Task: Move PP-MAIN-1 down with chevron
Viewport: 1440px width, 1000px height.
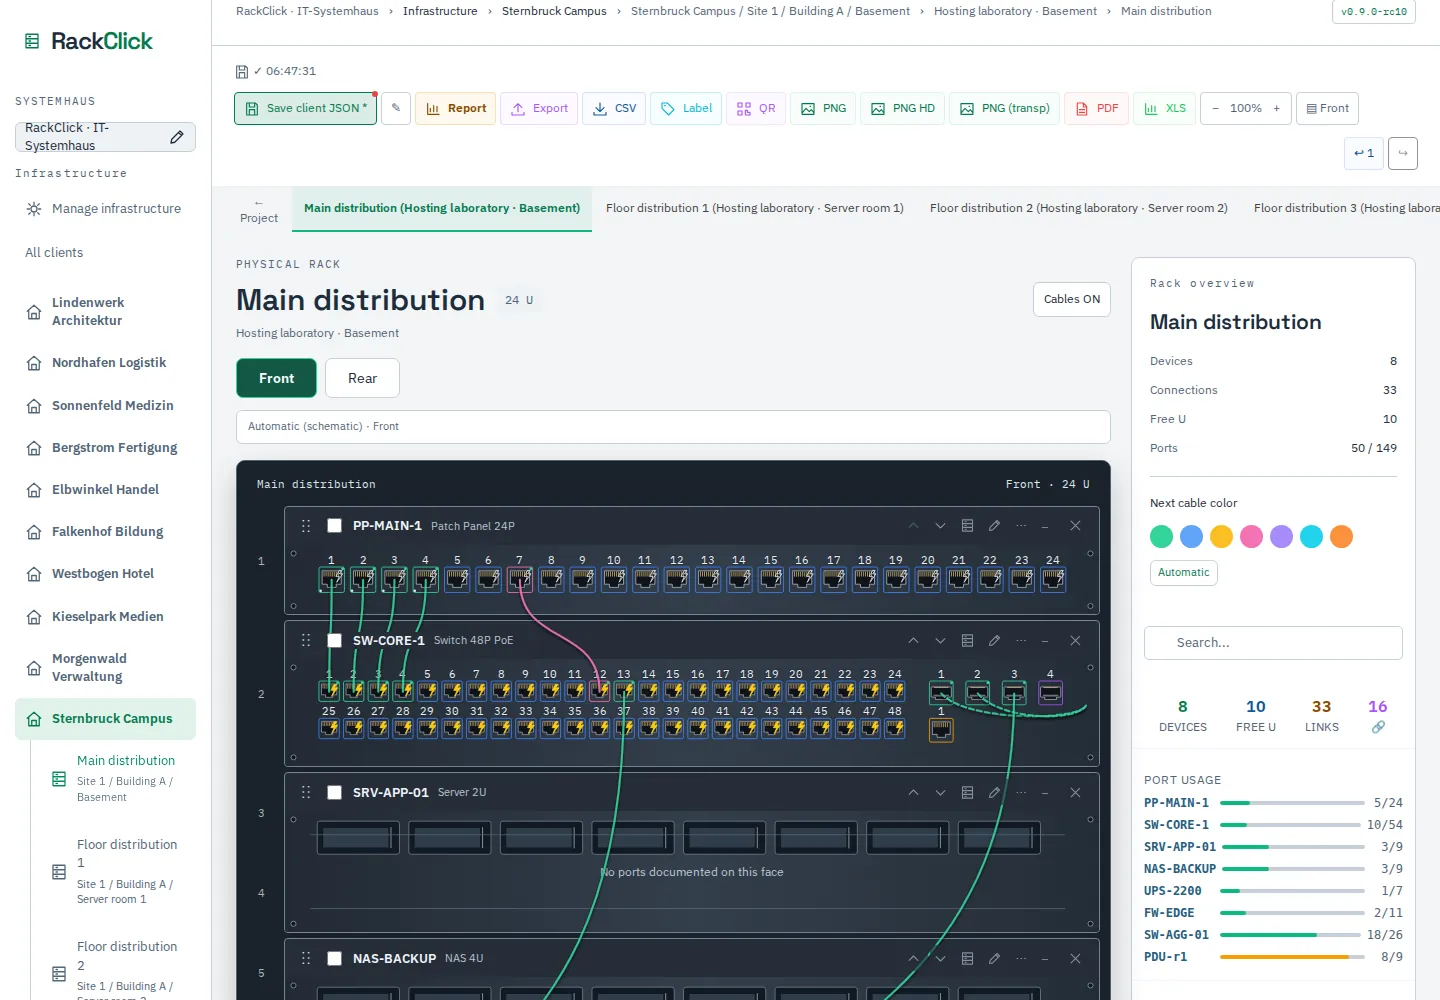Action: point(940,526)
